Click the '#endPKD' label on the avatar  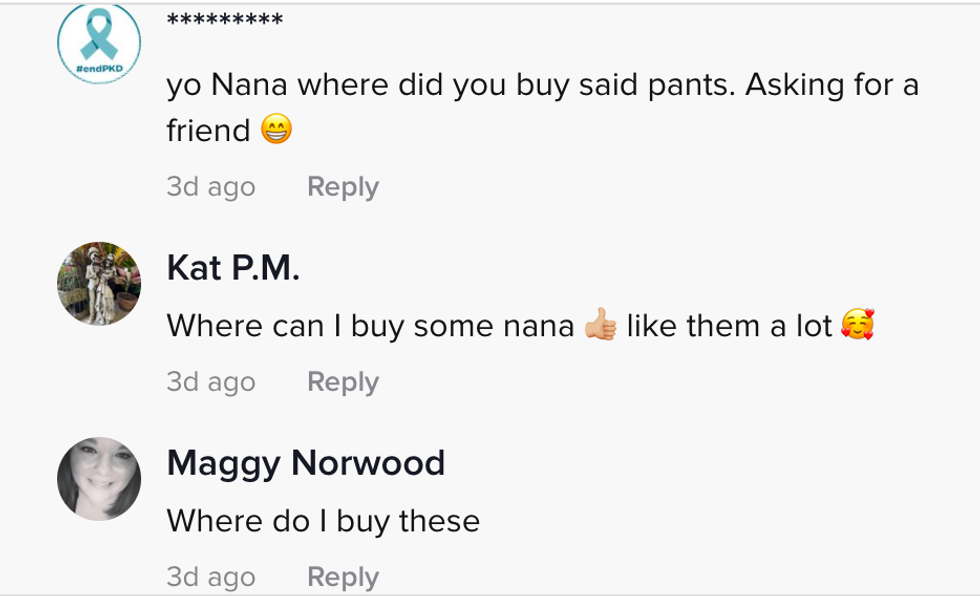[x=98, y=67]
